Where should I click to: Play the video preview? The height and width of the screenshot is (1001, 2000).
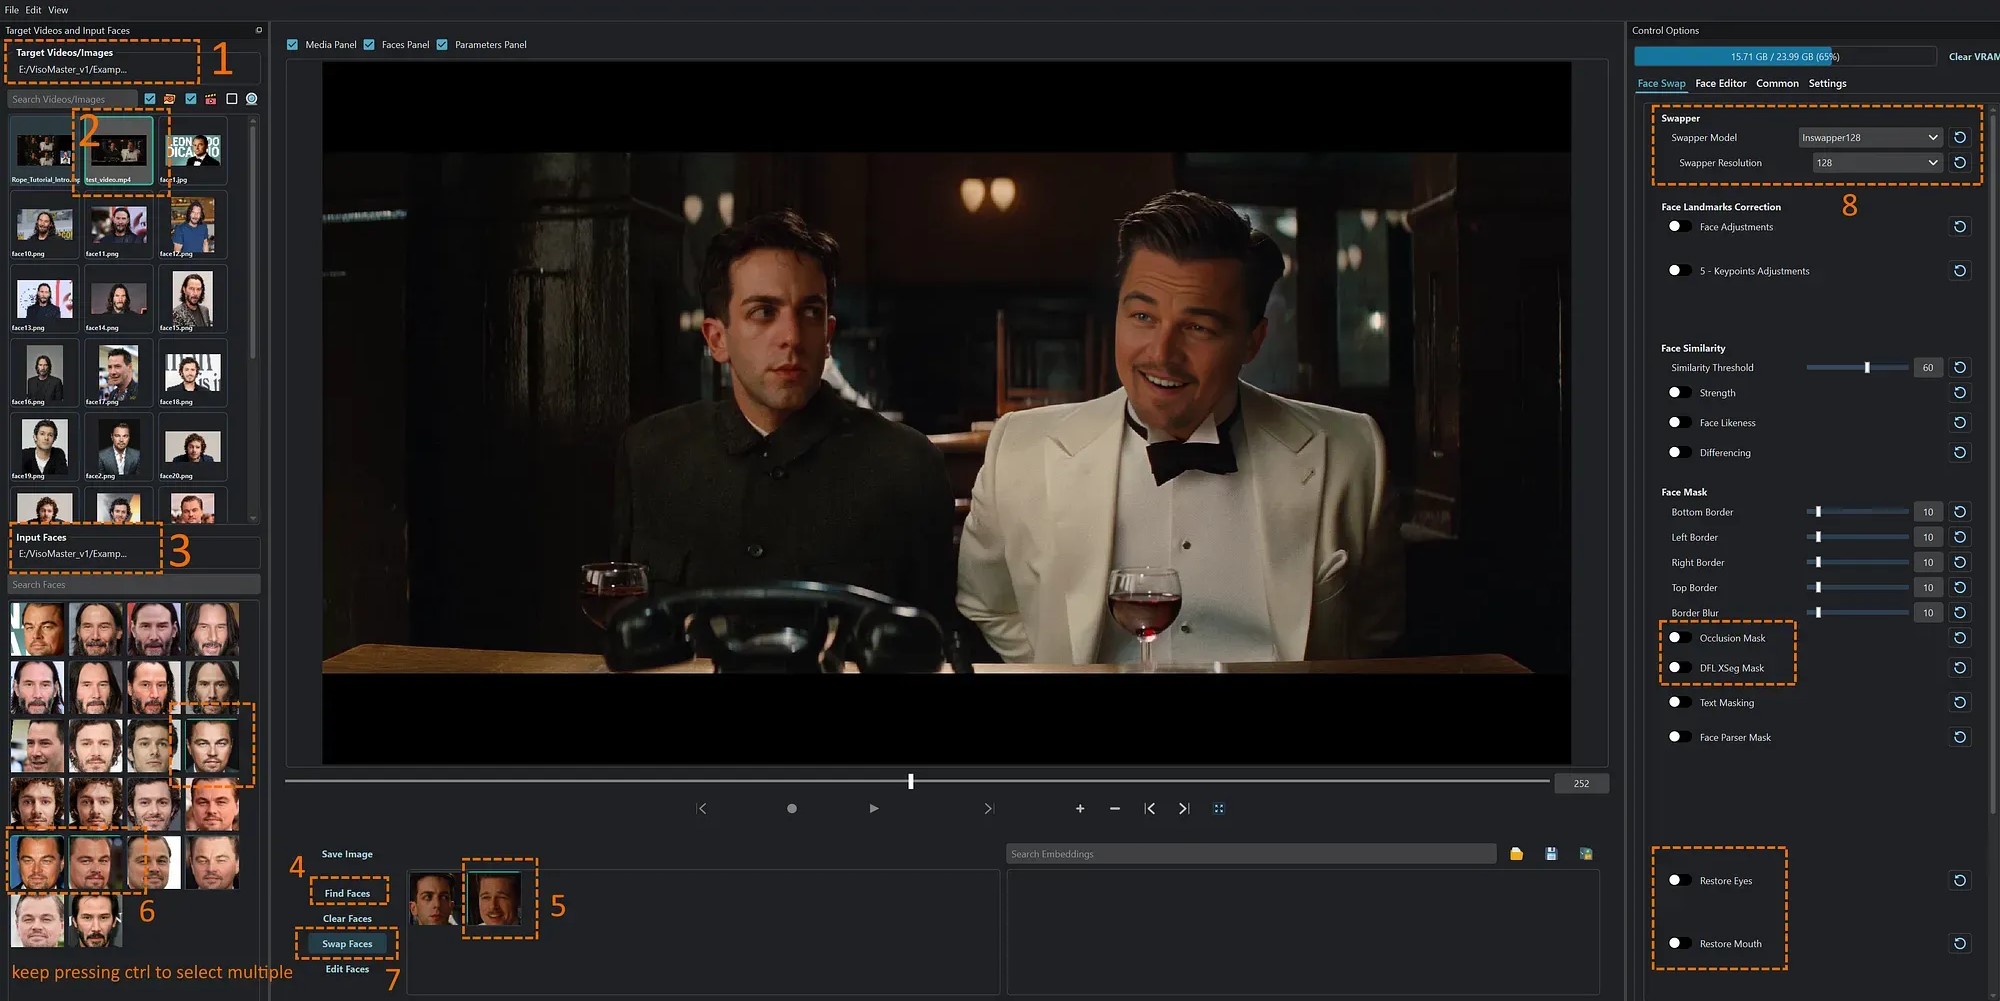click(874, 808)
